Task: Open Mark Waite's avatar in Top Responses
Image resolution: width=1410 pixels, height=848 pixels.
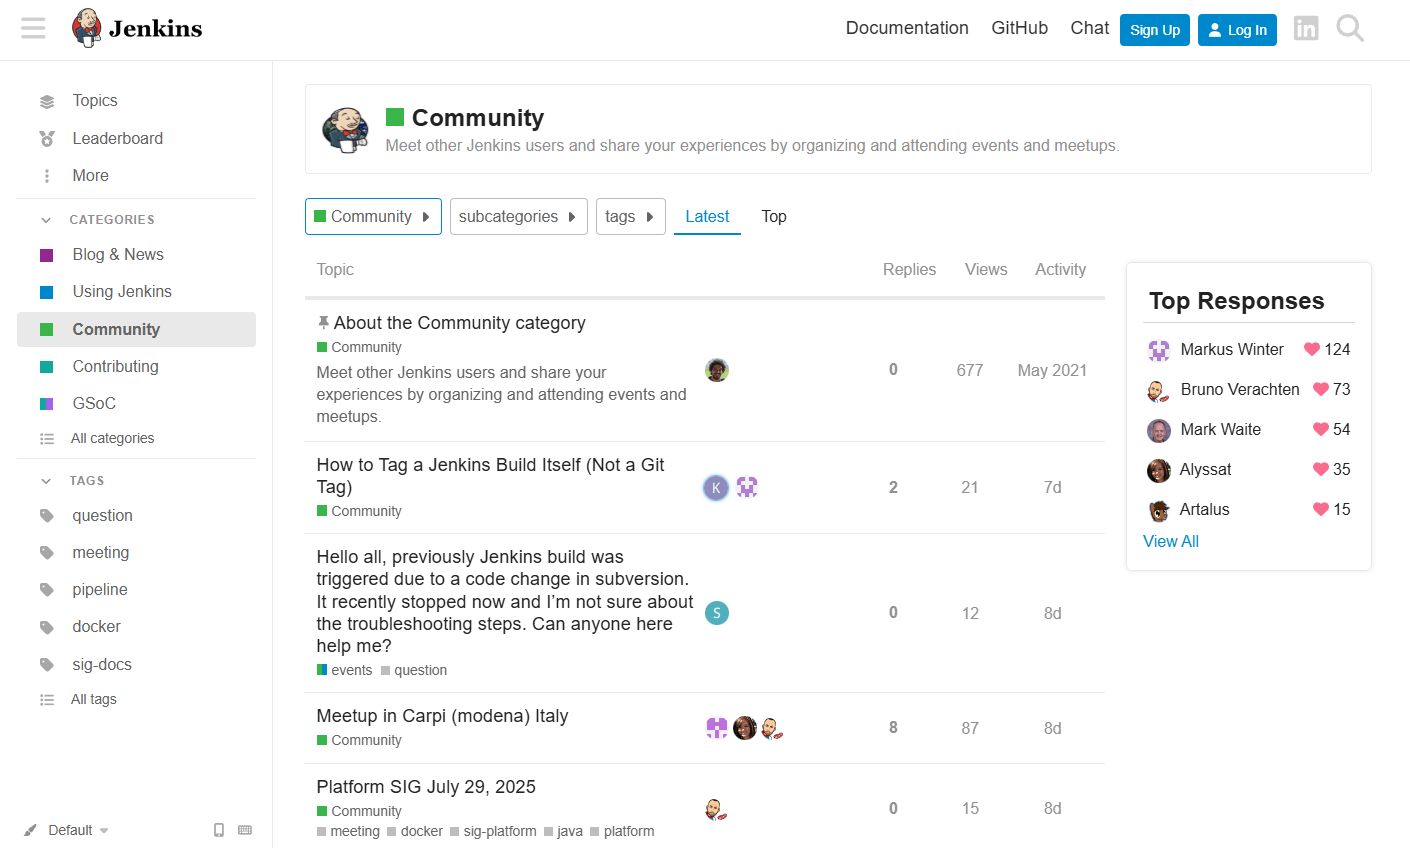Action: [x=1159, y=430]
